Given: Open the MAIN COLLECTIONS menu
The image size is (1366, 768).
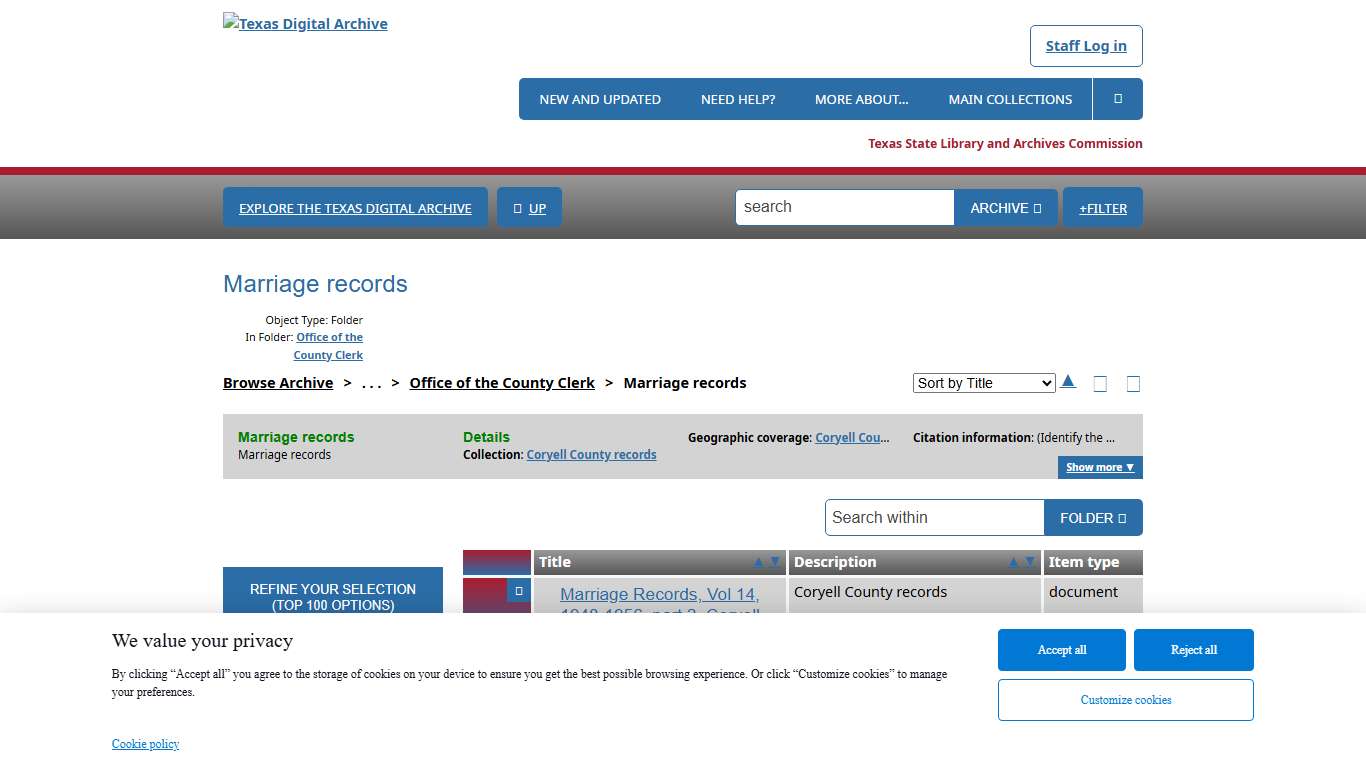Looking at the screenshot, I should 1011,98.
